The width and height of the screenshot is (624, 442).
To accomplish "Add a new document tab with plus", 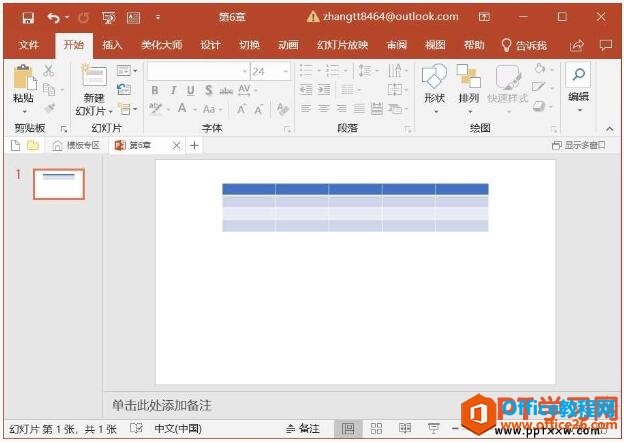I will (194, 146).
